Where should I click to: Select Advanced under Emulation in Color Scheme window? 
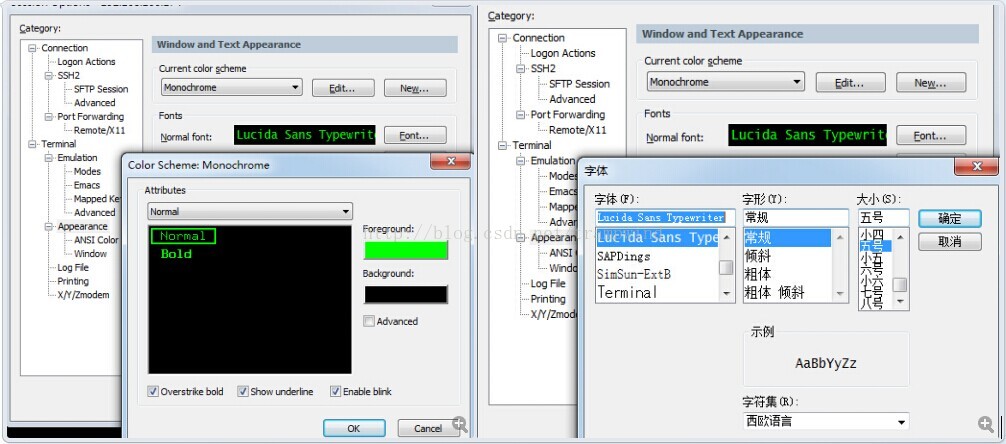[94, 212]
